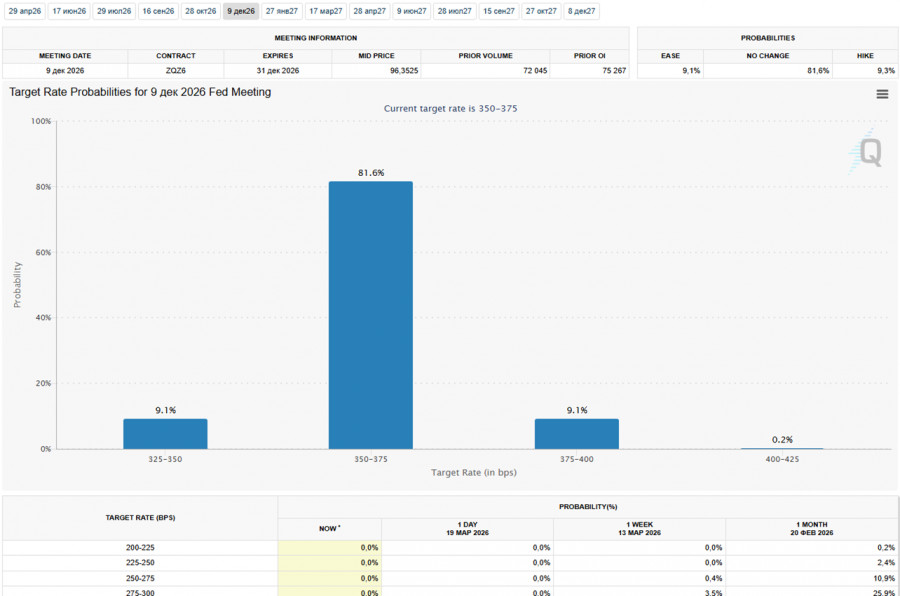Select the 15 сен27 meeting tab
This screenshot has height=596, width=900.
[x=499, y=11]
